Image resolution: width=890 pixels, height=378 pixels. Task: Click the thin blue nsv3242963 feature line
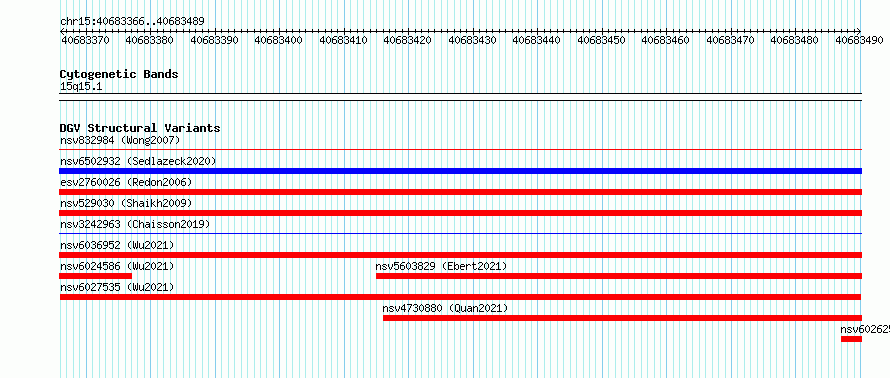(x=460, y=234)
